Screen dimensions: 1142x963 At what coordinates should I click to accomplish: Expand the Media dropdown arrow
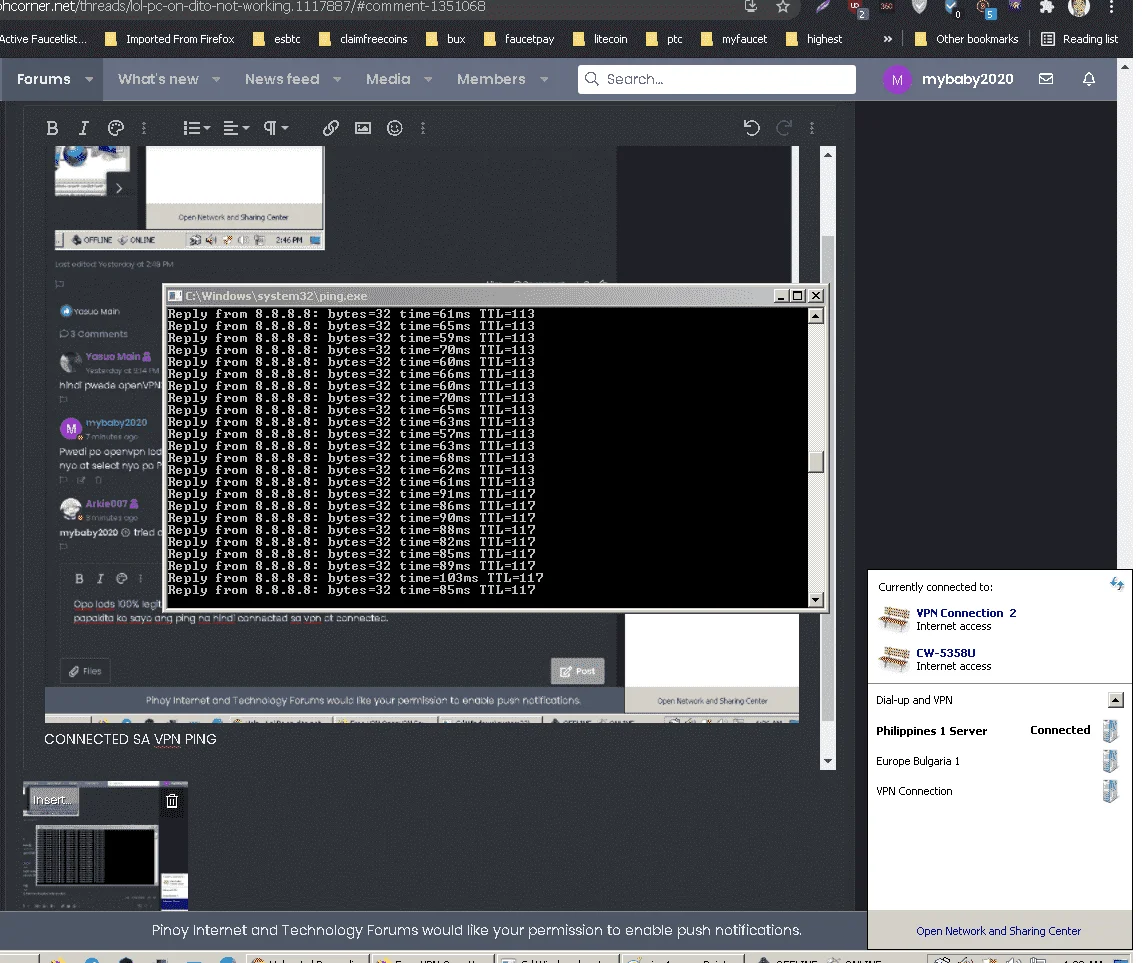click(428, 79)
